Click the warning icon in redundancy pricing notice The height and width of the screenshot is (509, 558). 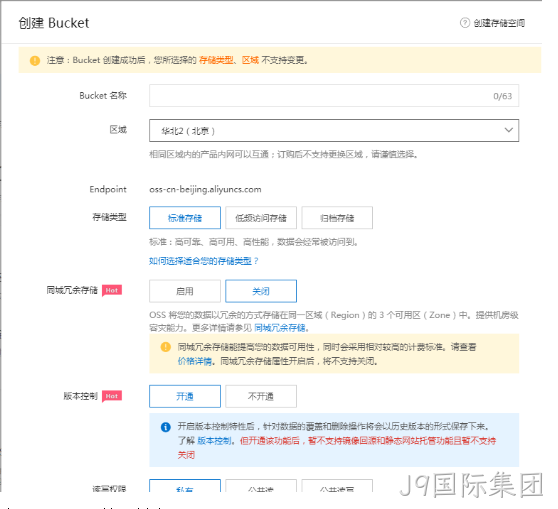click(165, 347)
